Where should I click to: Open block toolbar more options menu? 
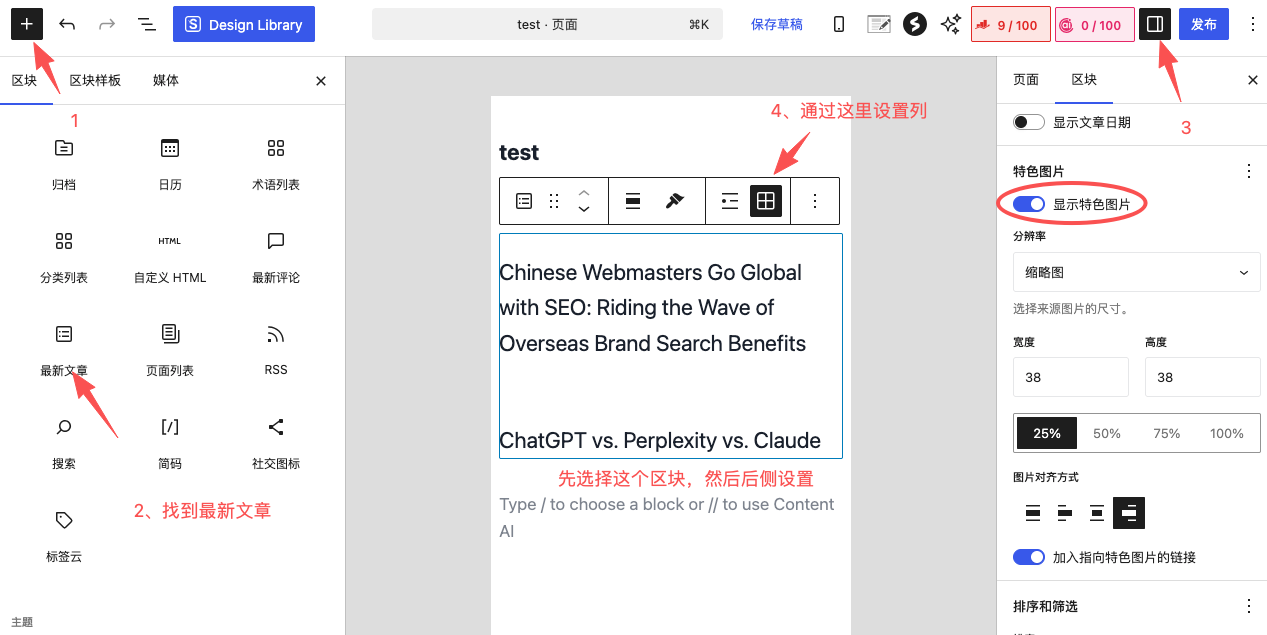point(815,201)
